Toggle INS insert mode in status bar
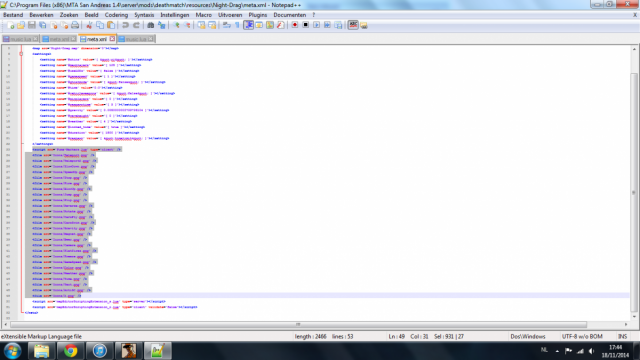 tap(622, 337)
